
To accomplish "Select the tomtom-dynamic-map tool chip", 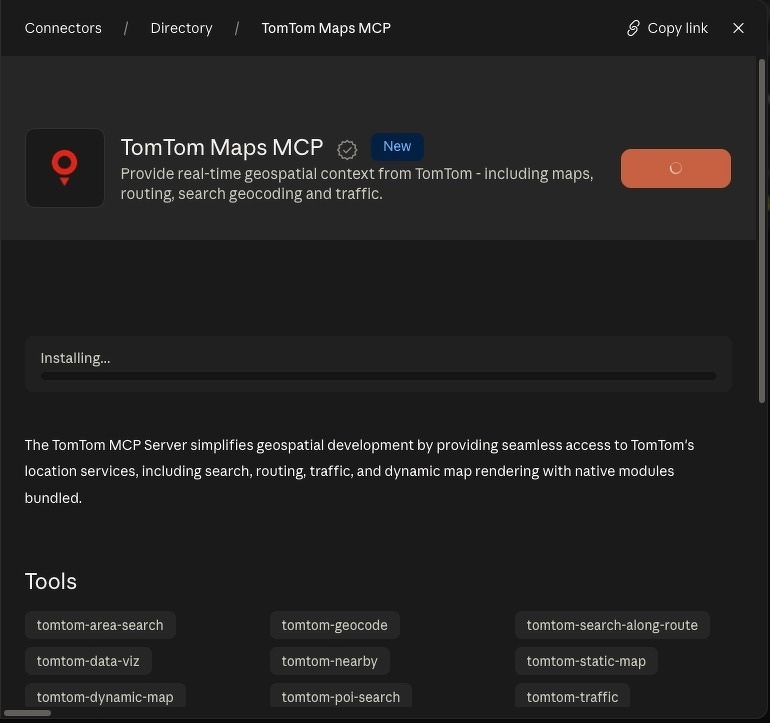I will point(105,696).
